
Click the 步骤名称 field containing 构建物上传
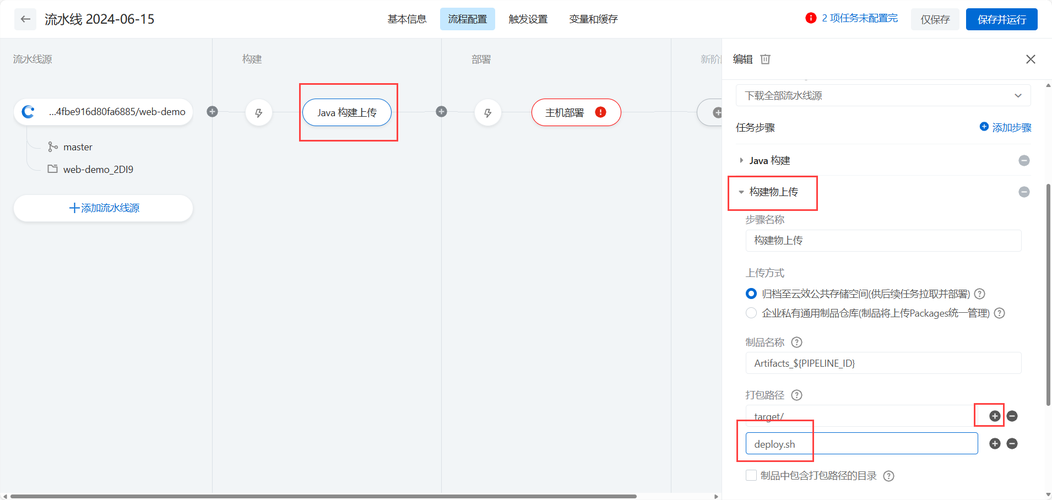pos(883,240)
